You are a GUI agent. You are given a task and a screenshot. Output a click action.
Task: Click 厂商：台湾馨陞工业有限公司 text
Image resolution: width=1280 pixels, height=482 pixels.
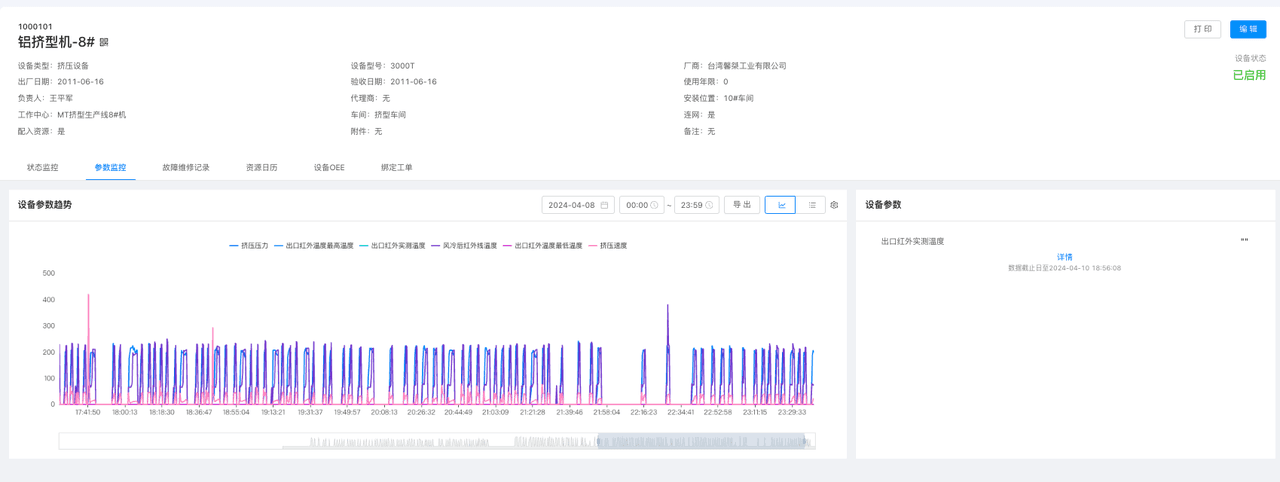click(x=735, y=66)
